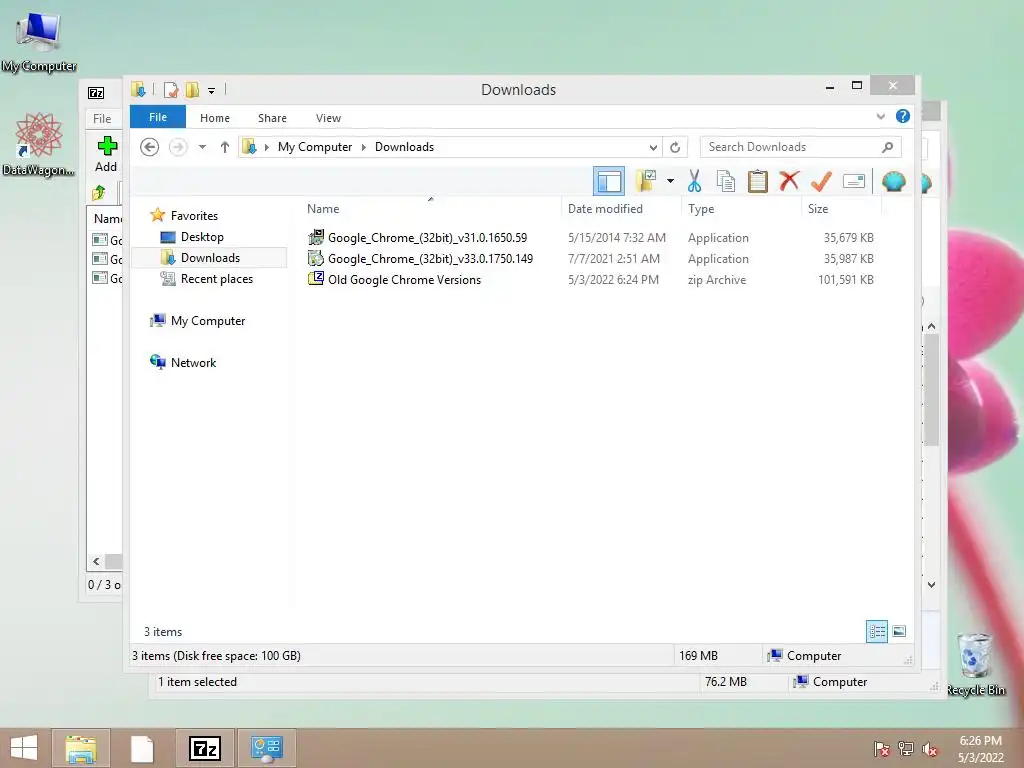Open the Home ribbon tab

point(215,118)
